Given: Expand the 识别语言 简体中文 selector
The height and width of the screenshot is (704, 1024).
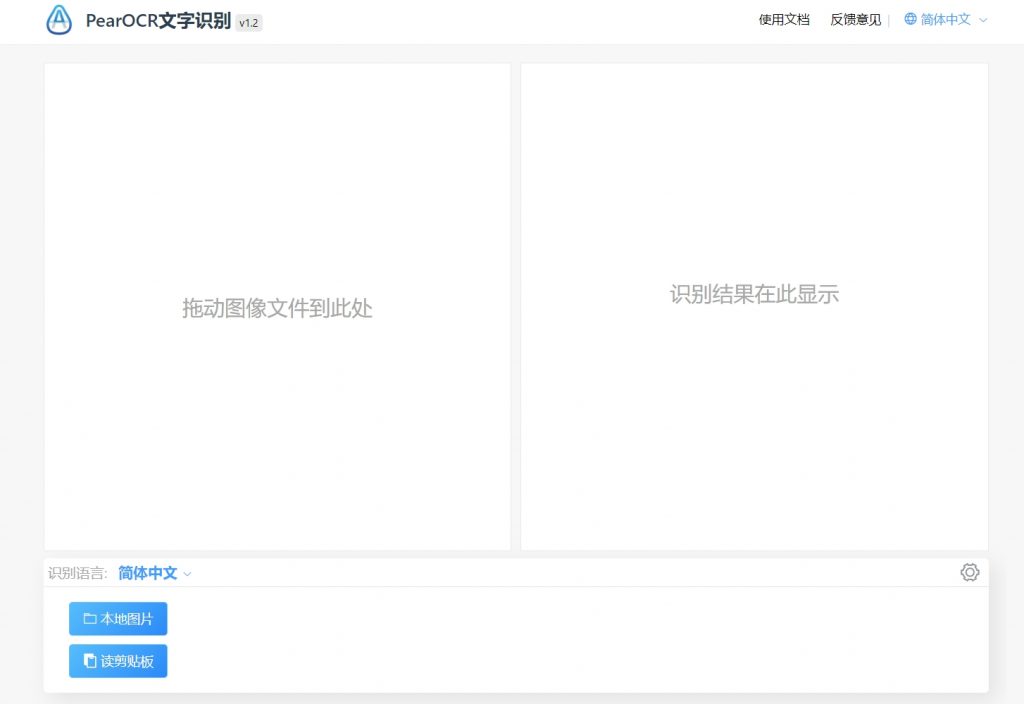Looking at the screenshot, I should tap(155, 573).
